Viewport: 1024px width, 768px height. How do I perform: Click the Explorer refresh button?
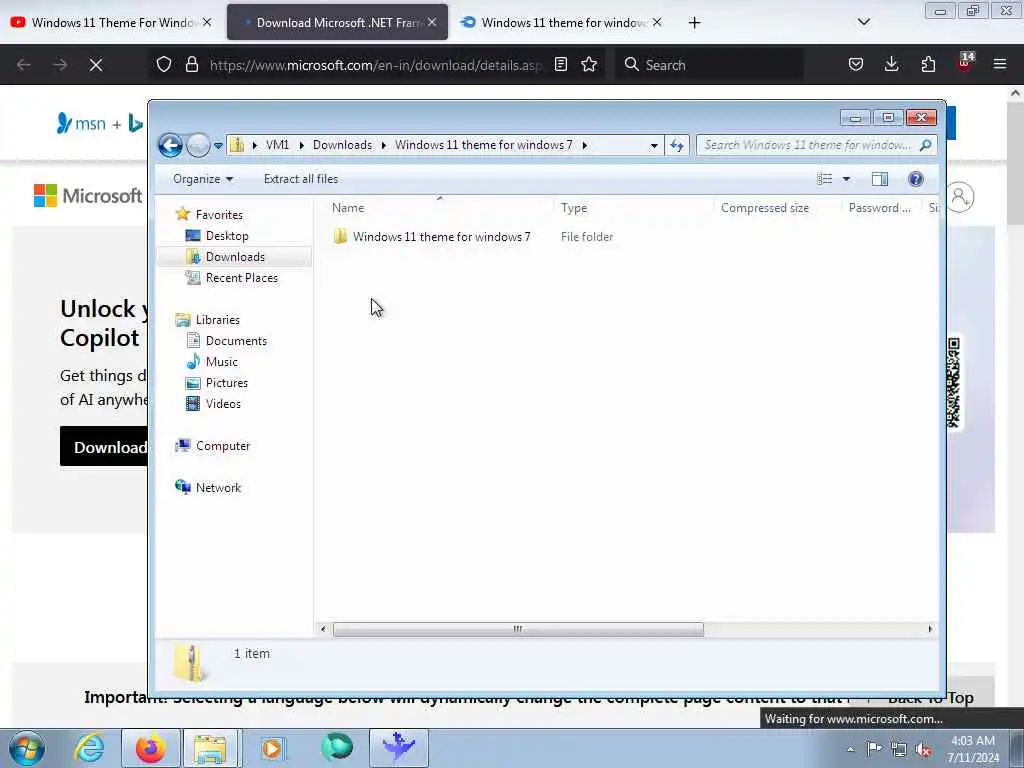677,145
